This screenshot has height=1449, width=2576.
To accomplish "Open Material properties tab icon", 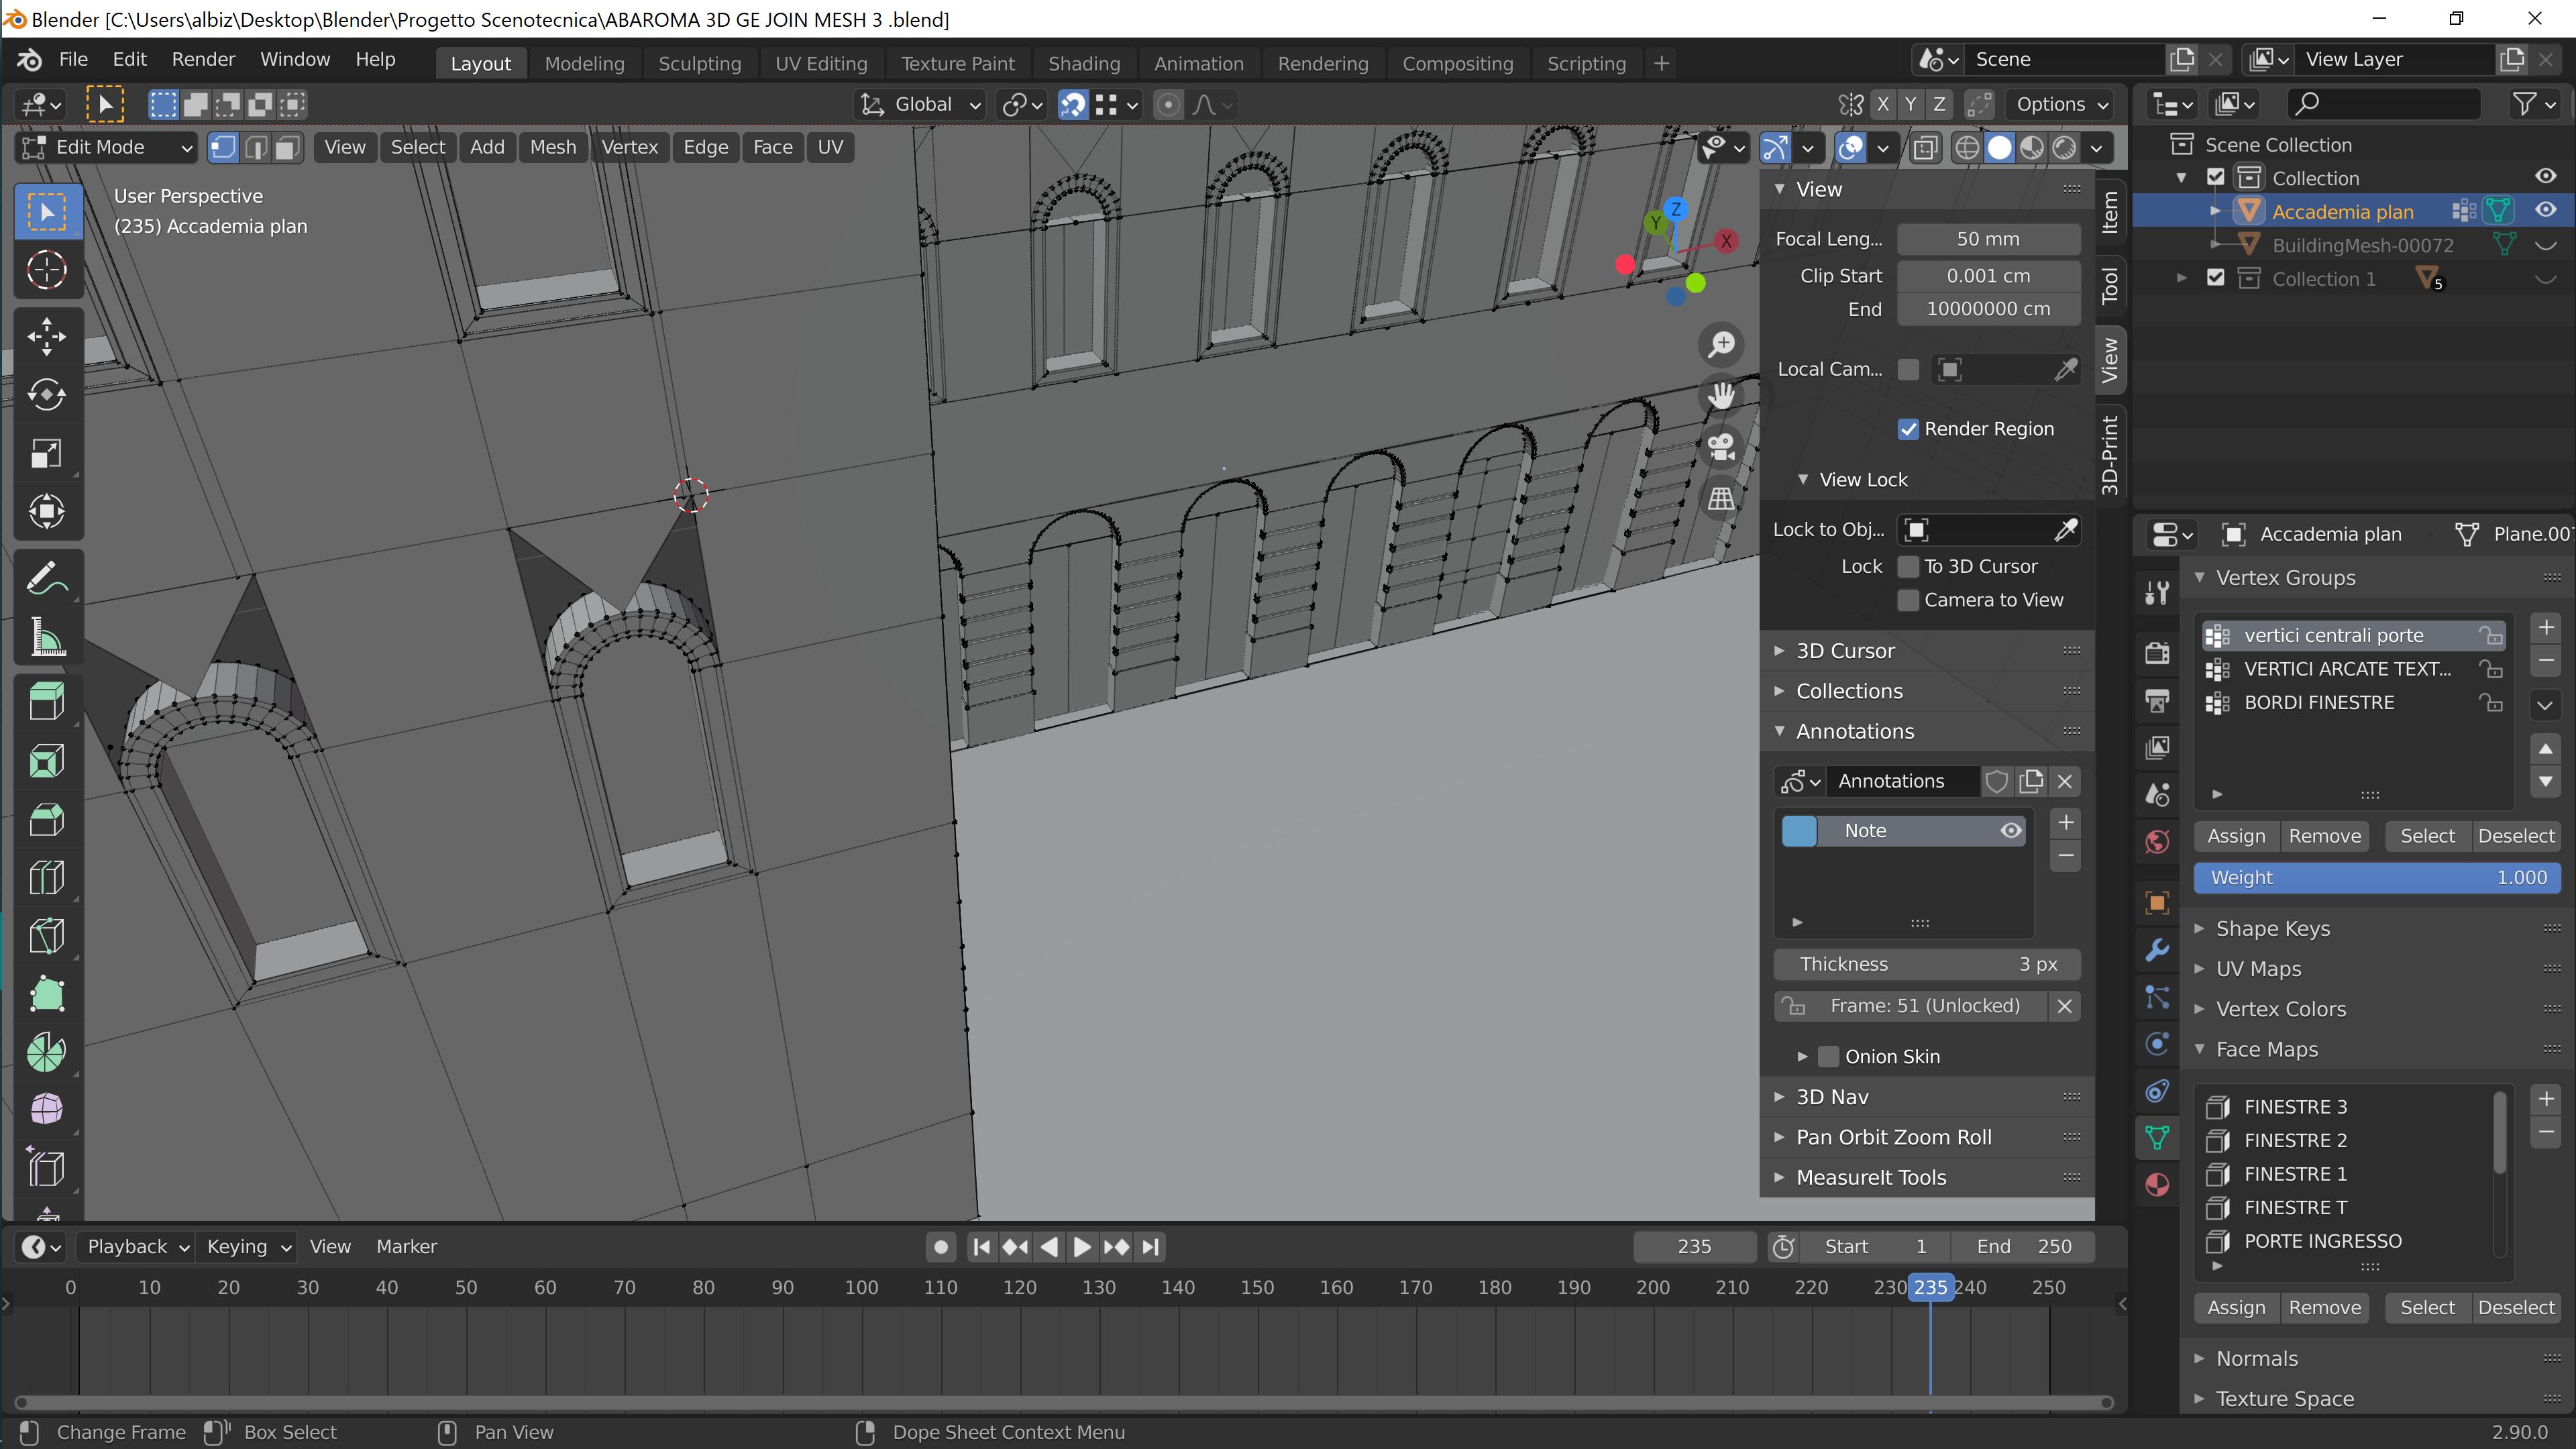I will 2157,1185.
